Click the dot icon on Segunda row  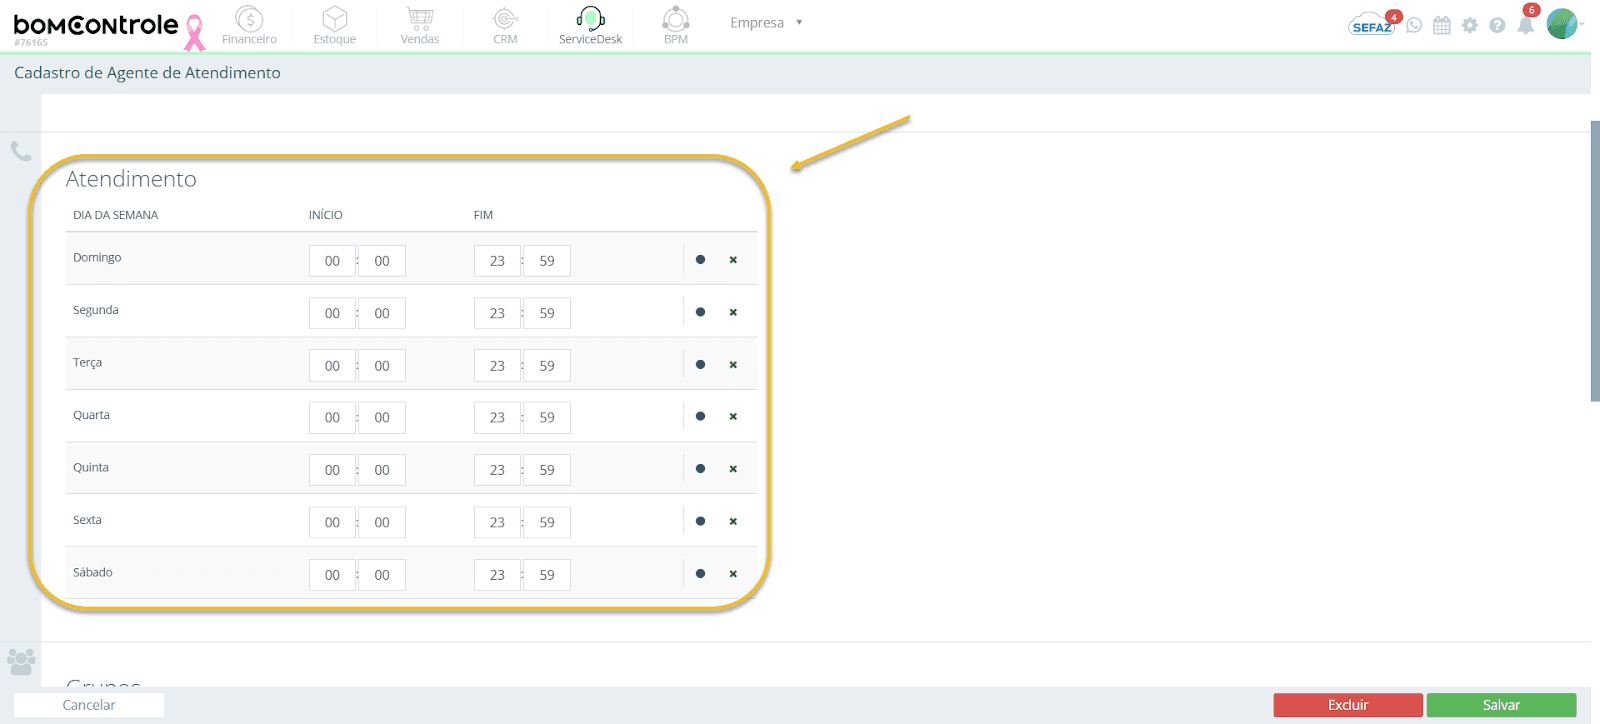point(700,312)
